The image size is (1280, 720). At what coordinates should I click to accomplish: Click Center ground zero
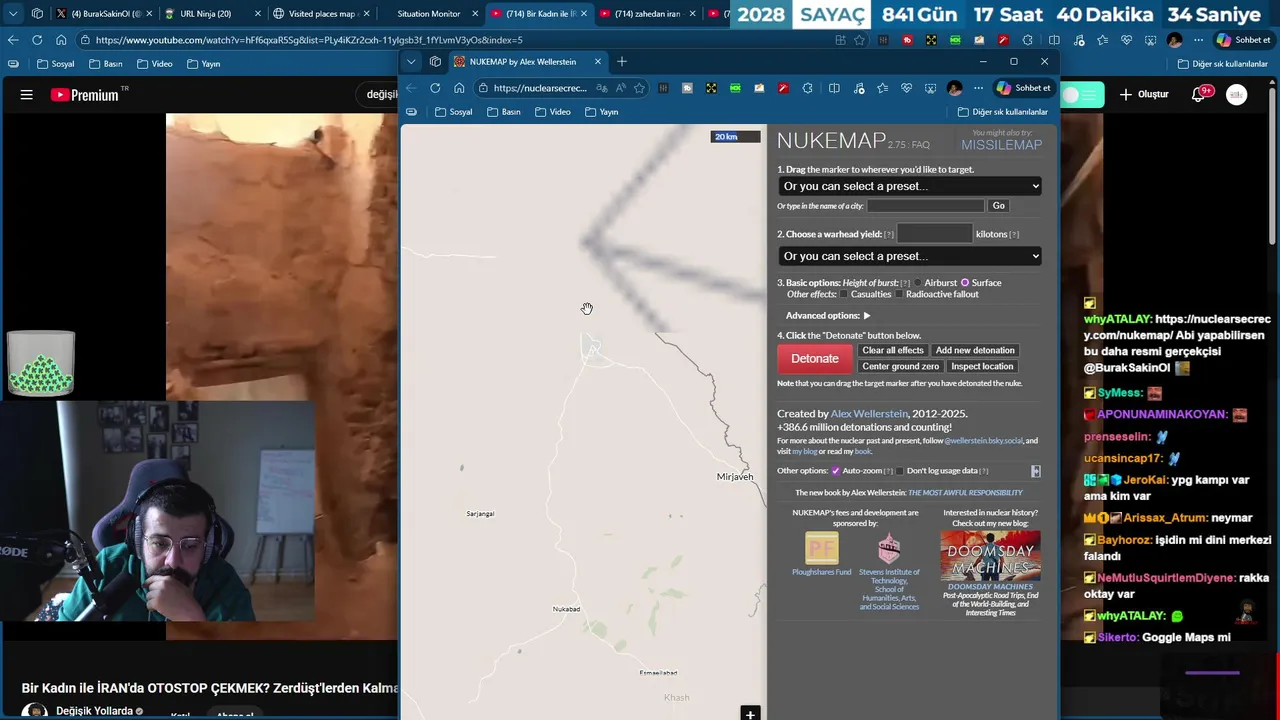tap(901, 366)
